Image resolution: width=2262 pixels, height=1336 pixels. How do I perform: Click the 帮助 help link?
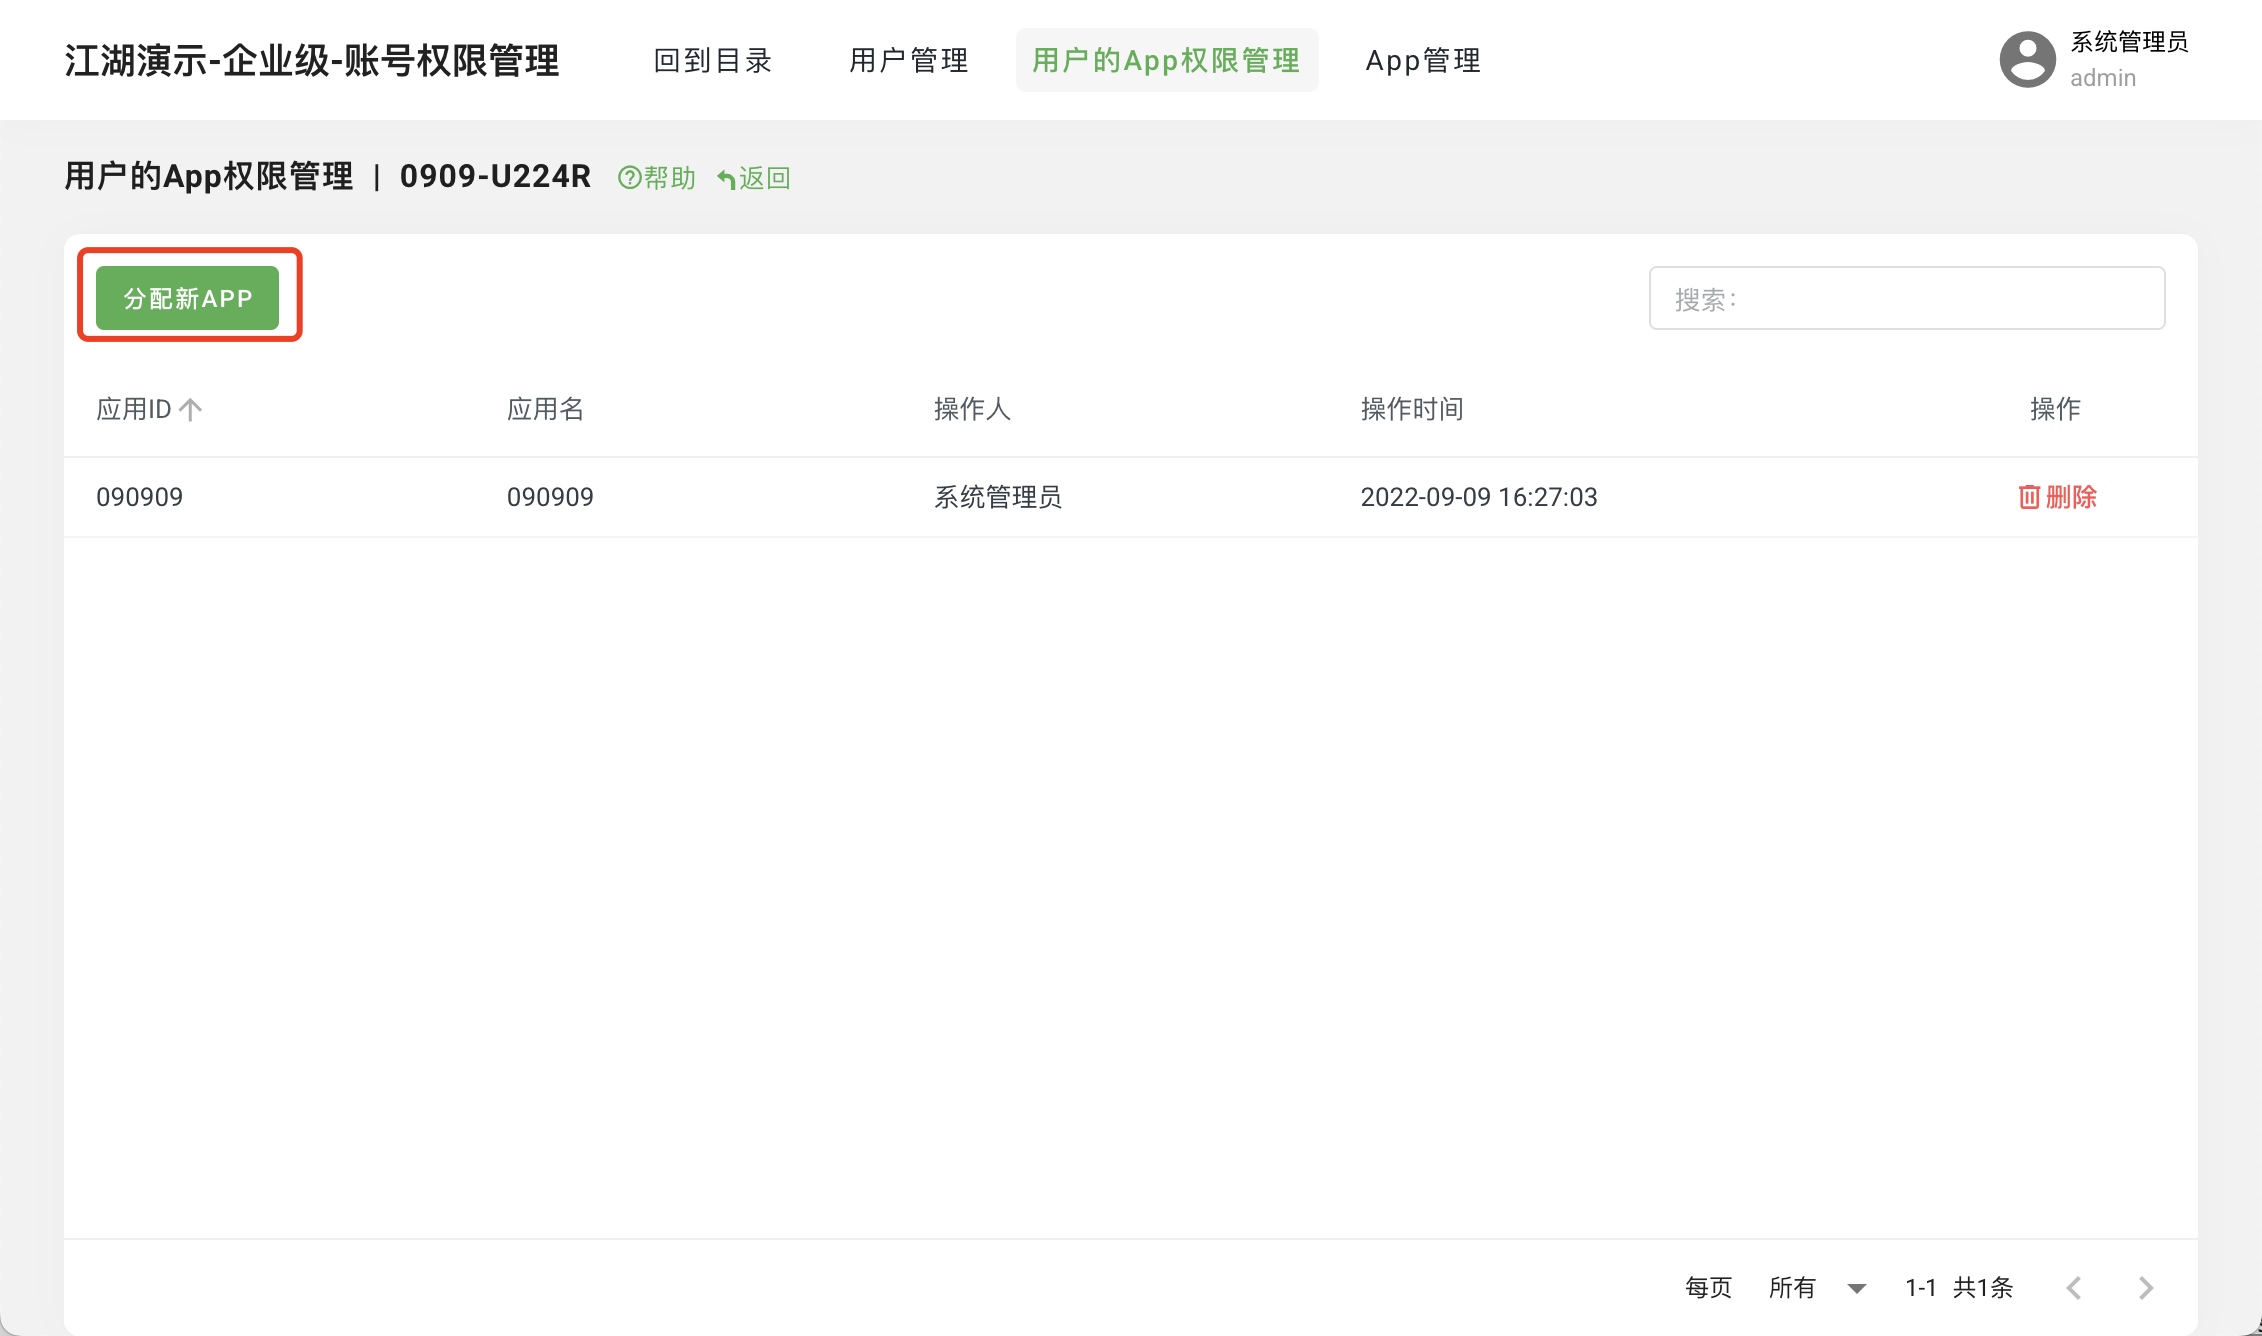669,178
